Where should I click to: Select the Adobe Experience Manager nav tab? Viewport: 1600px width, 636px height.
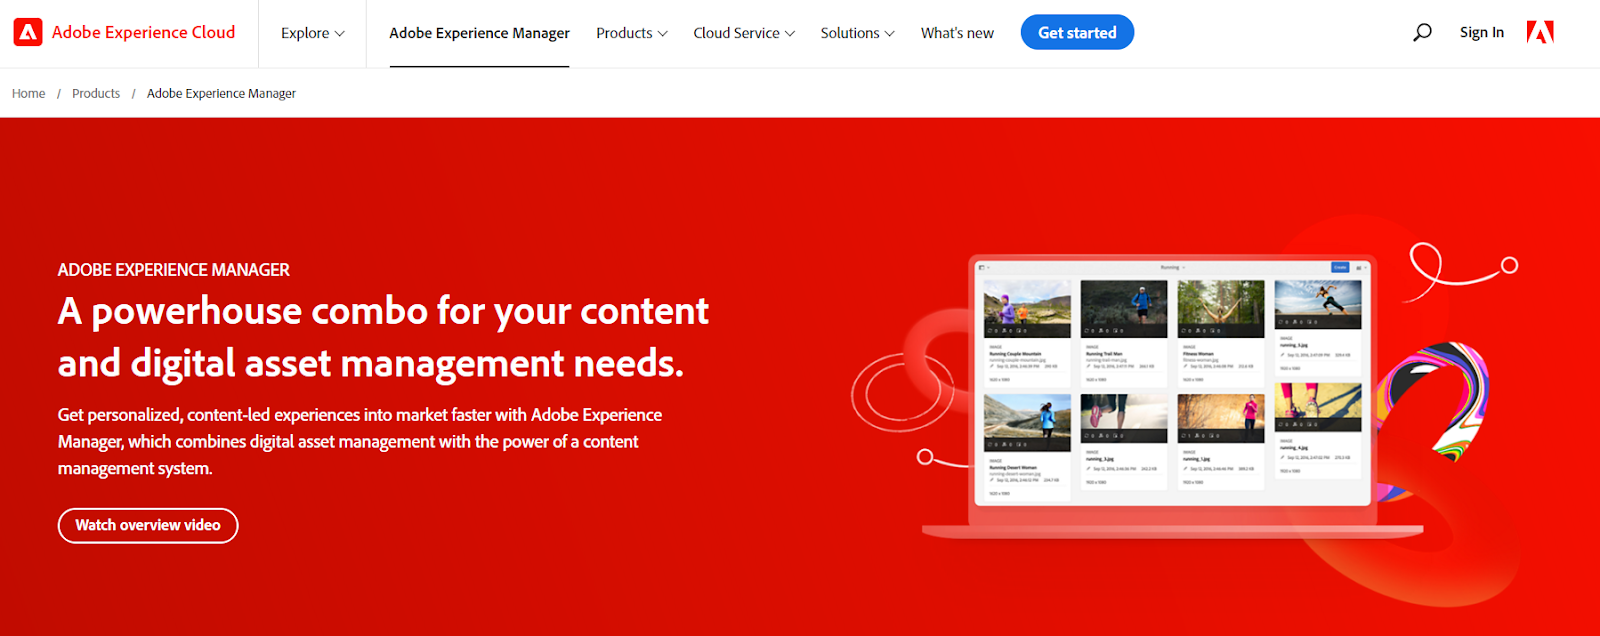(x=479, y=33)
